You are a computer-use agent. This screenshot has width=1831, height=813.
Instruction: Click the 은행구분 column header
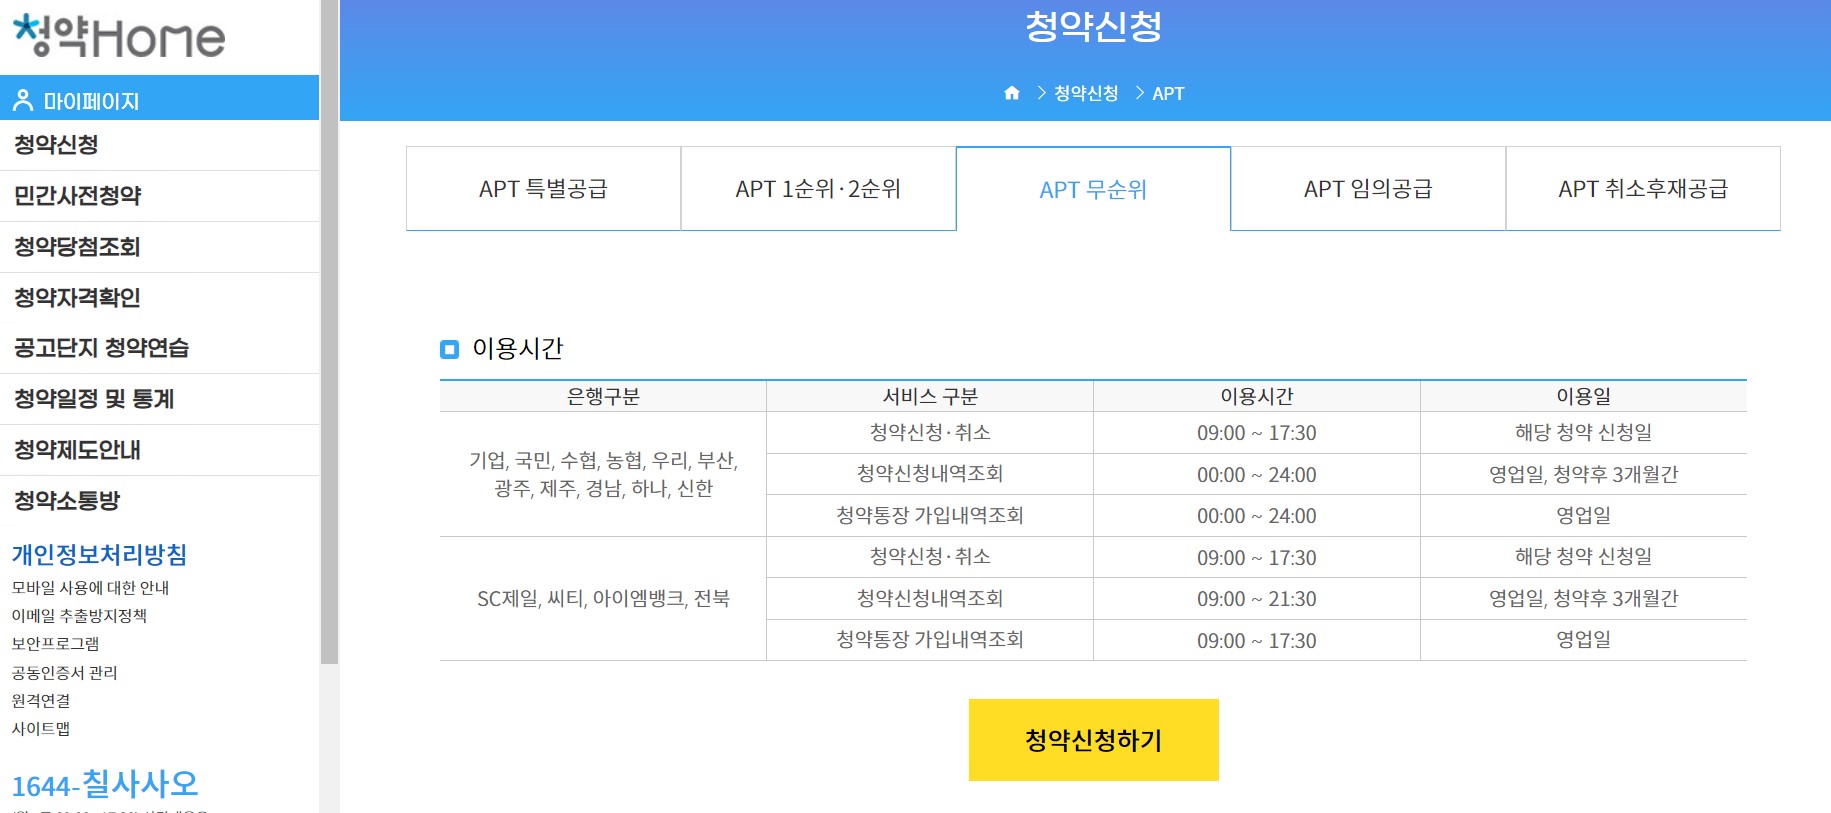coord(603,397)
